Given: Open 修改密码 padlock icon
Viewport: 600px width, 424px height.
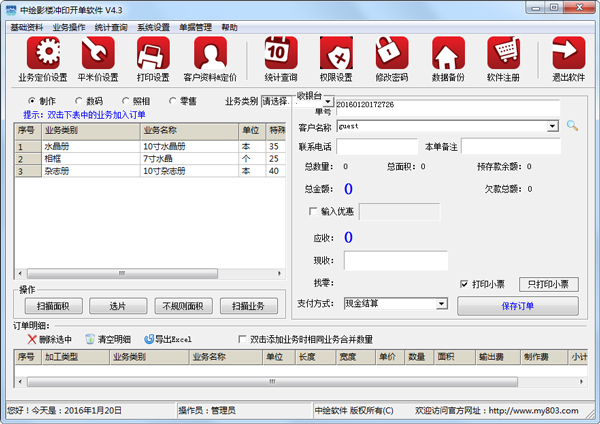Looking at the screenshot, I should click(391, 53).
